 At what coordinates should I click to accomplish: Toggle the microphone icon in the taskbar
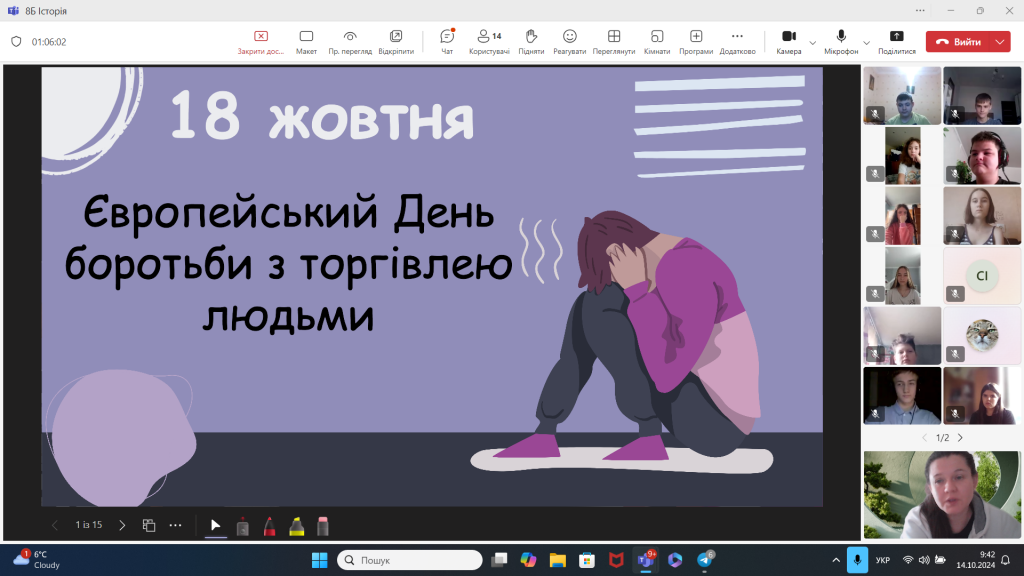click(x=858, y=560)
